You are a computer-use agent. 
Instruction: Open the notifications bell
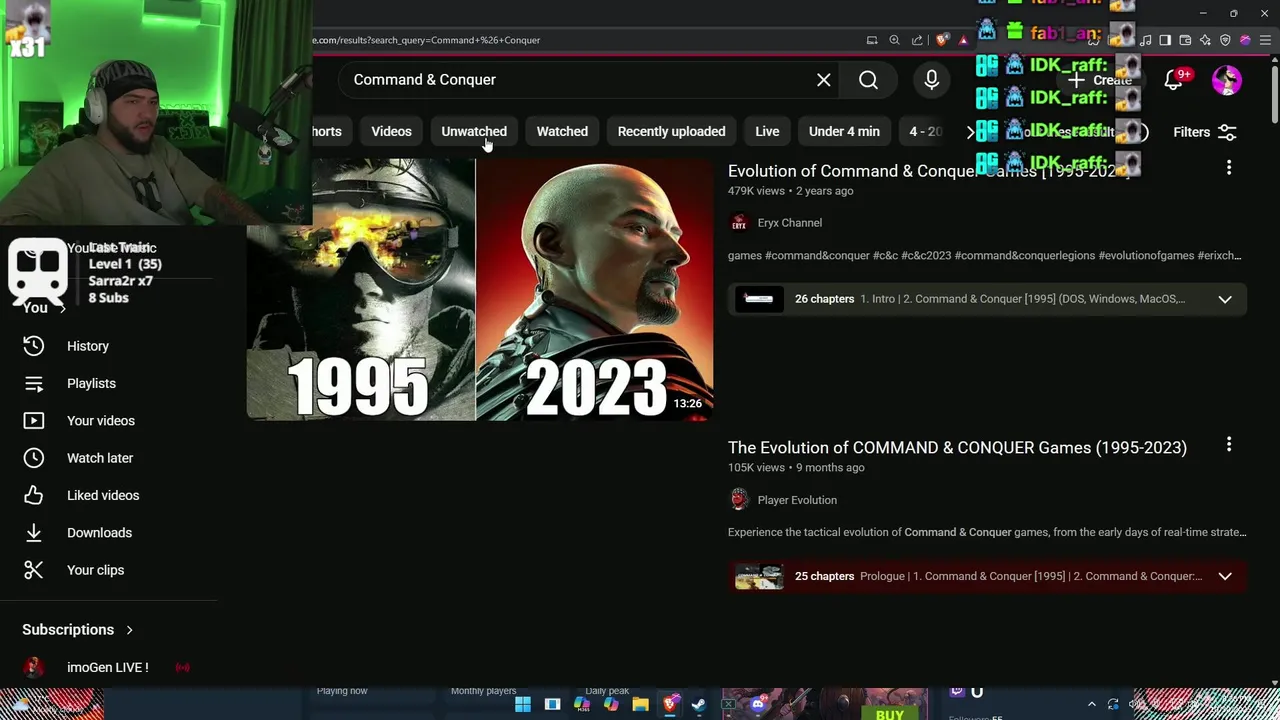(x=1174, y=80)
